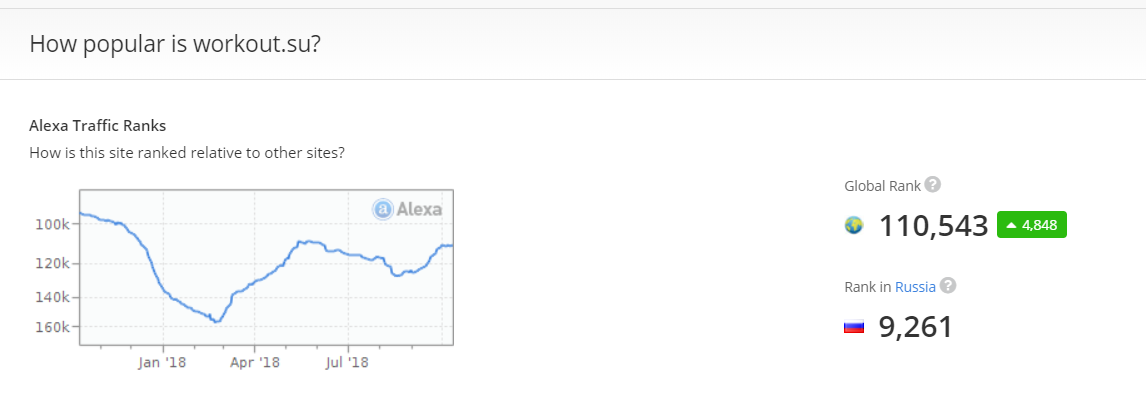Click the question mark next to Rank in Russia
Image resolution: width=1146 pixels, height=415 pixels.
pos(948,286)
